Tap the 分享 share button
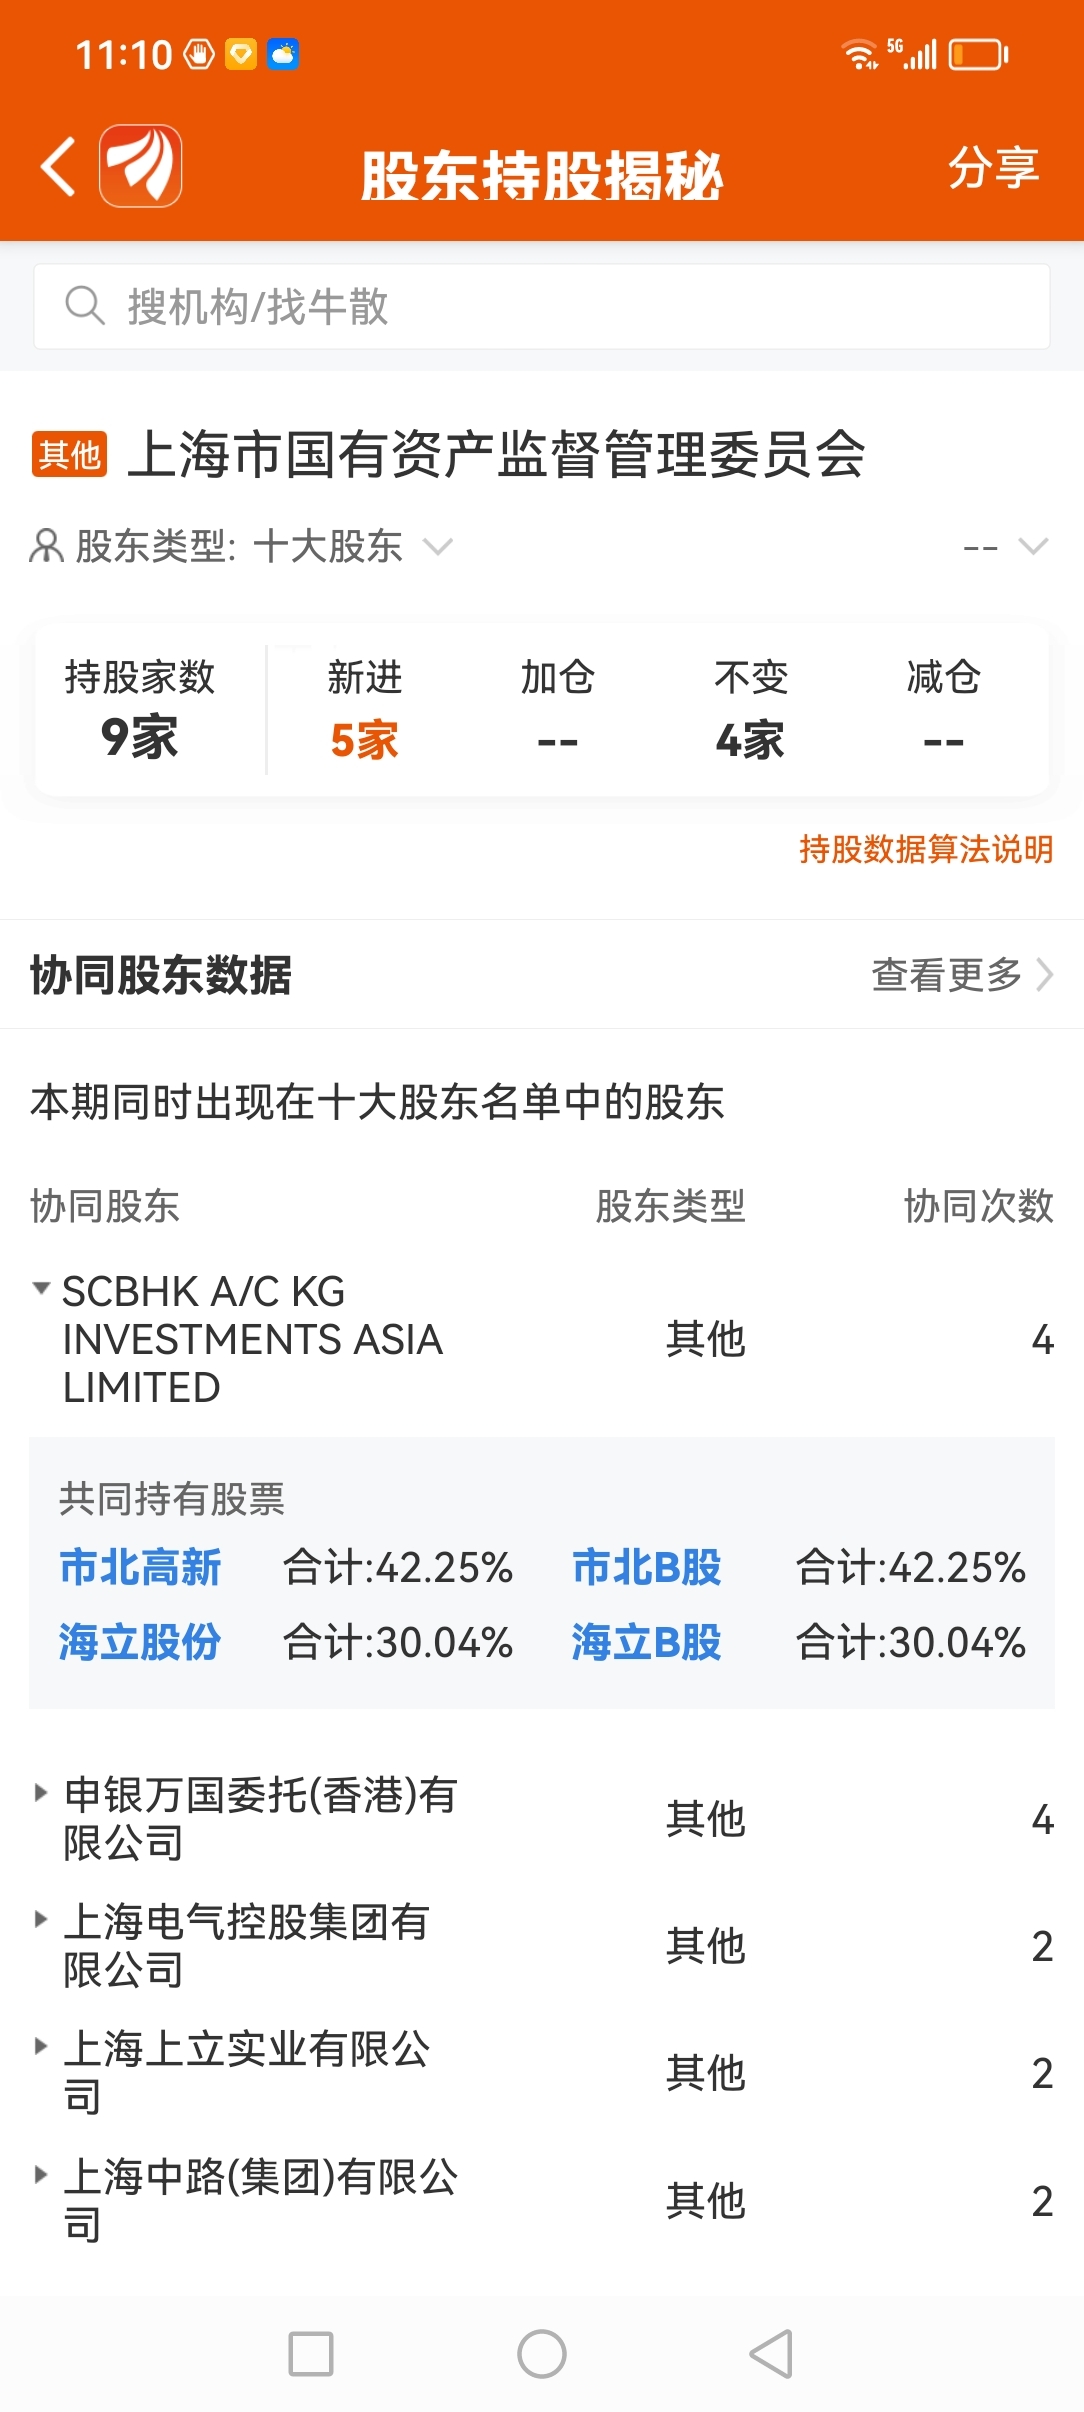1084x2412 pixels. click(x=994, y=167)
